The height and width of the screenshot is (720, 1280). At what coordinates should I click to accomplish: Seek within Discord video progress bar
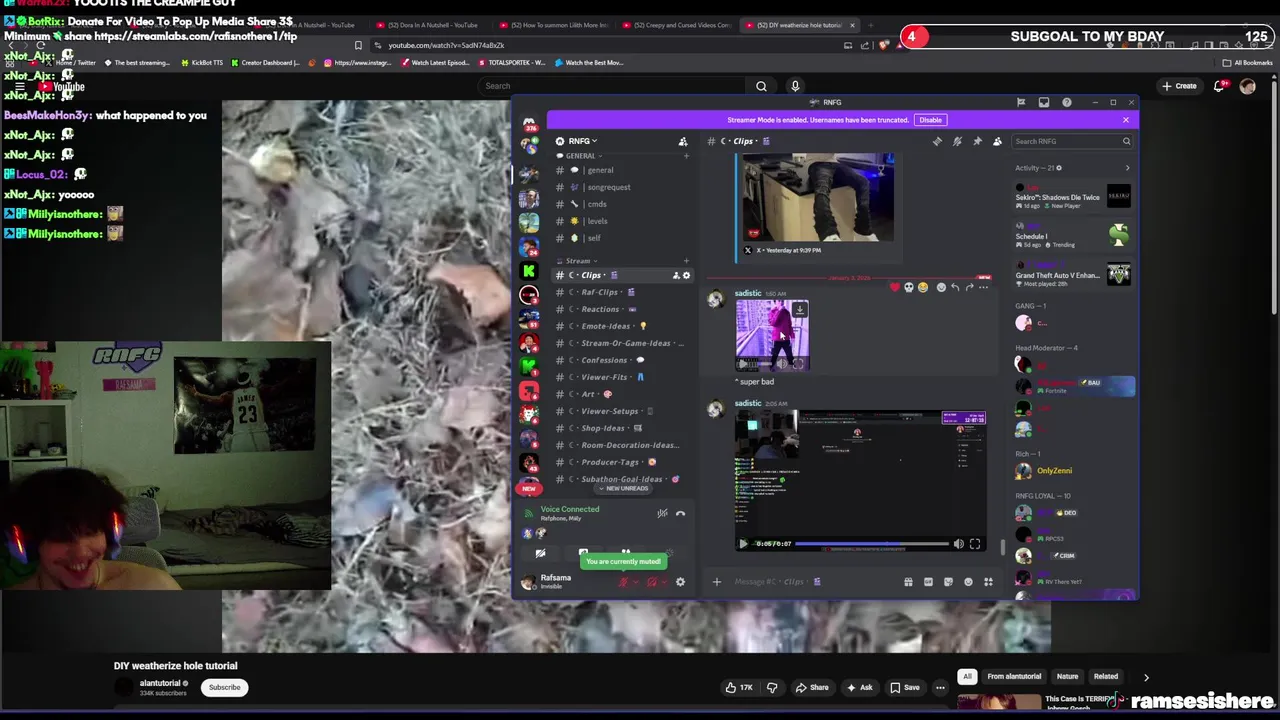point(872,544)
